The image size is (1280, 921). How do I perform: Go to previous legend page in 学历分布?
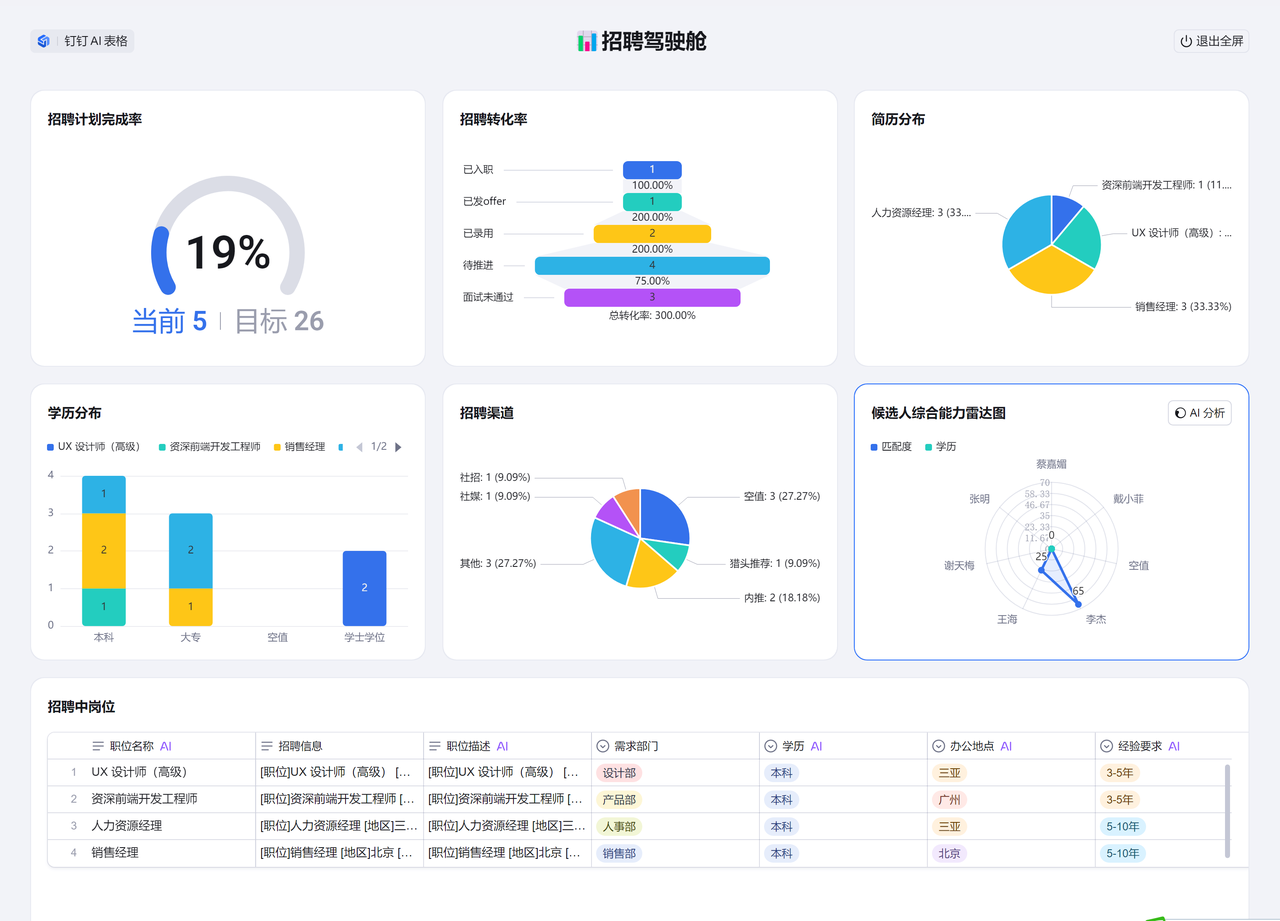pos(359,447)
